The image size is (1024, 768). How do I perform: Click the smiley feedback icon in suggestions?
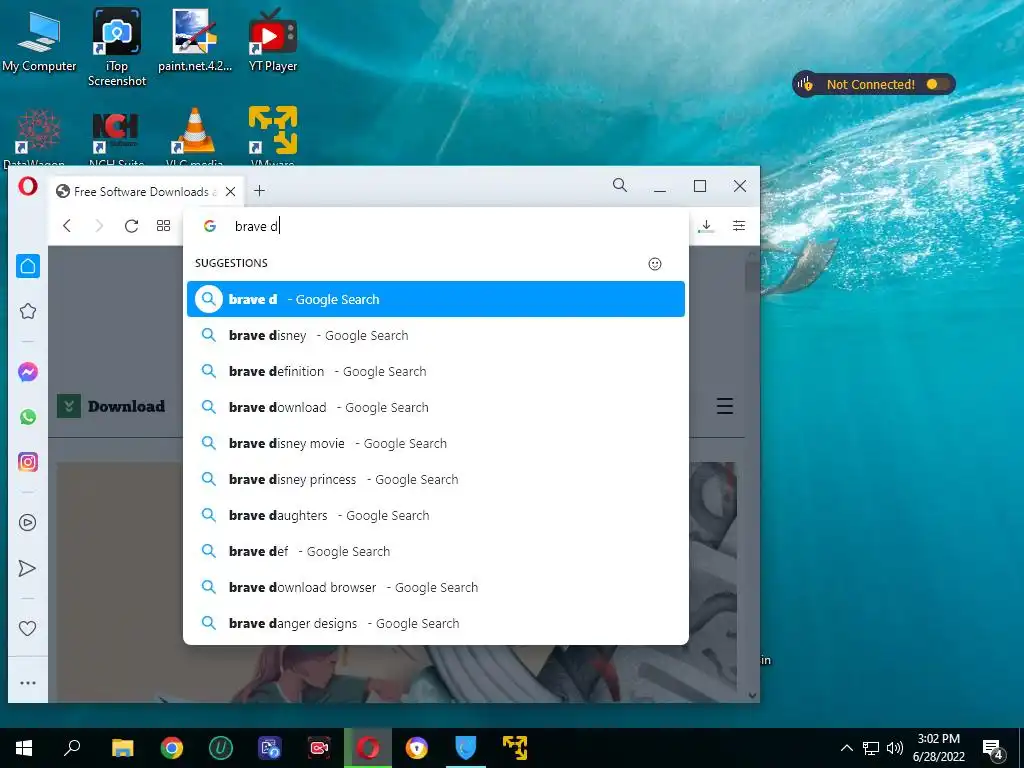pos(655,264)
